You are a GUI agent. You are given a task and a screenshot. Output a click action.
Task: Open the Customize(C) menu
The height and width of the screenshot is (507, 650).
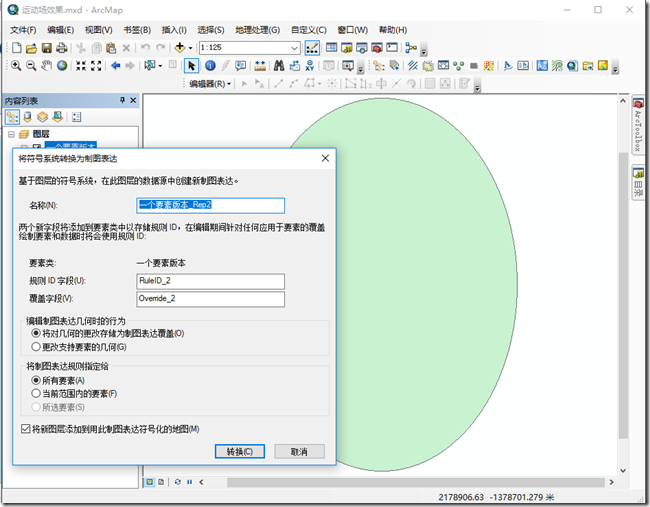308,30
